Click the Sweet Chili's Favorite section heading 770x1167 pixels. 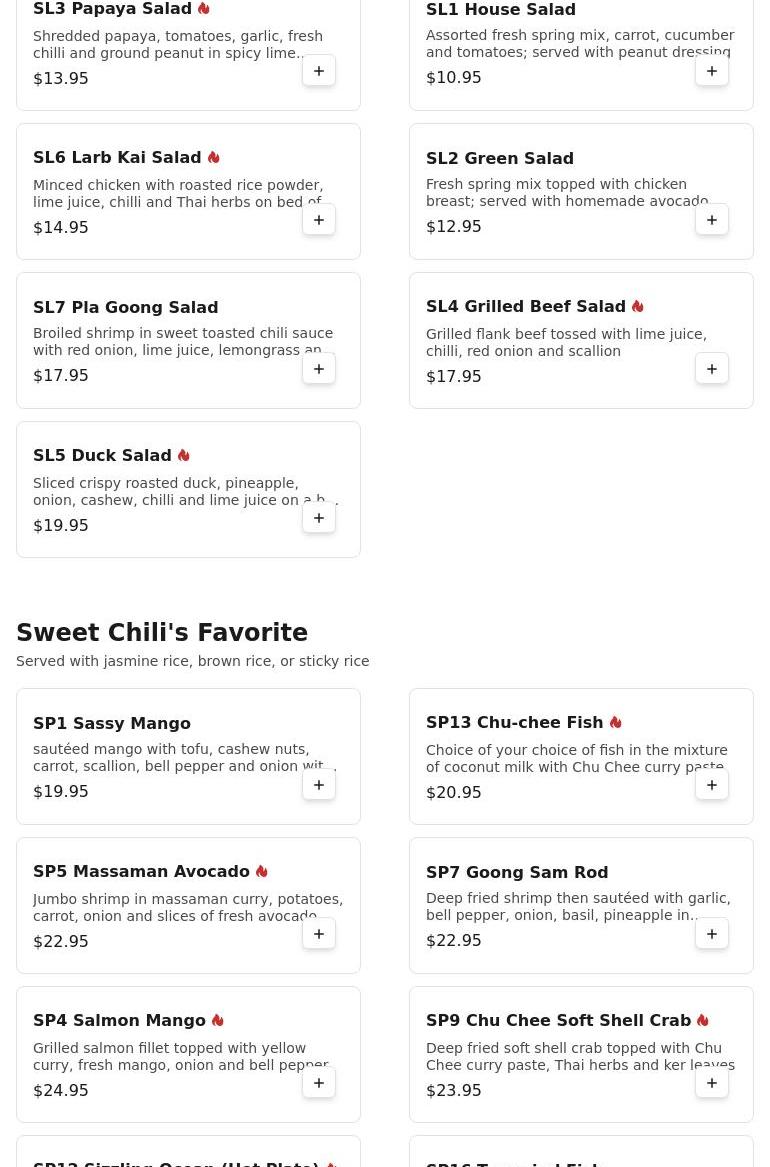(162, 632)
